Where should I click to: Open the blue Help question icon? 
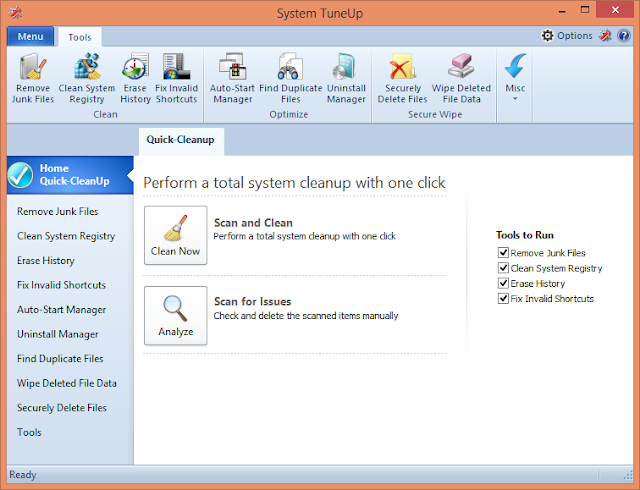tap(624, 36)
